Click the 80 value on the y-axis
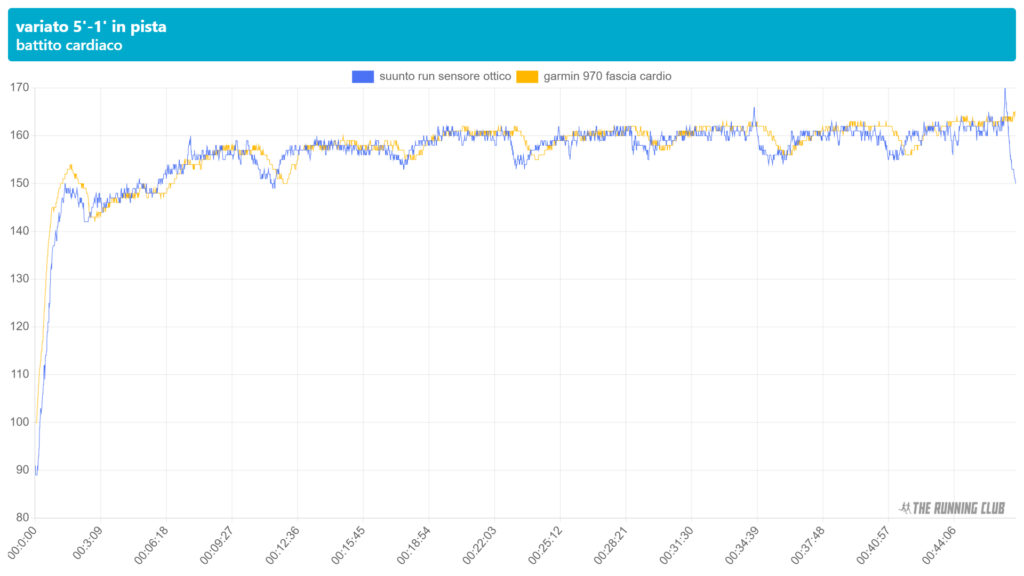The width and height of the screenshot is (1024, 576). click(x=22, y=518)
